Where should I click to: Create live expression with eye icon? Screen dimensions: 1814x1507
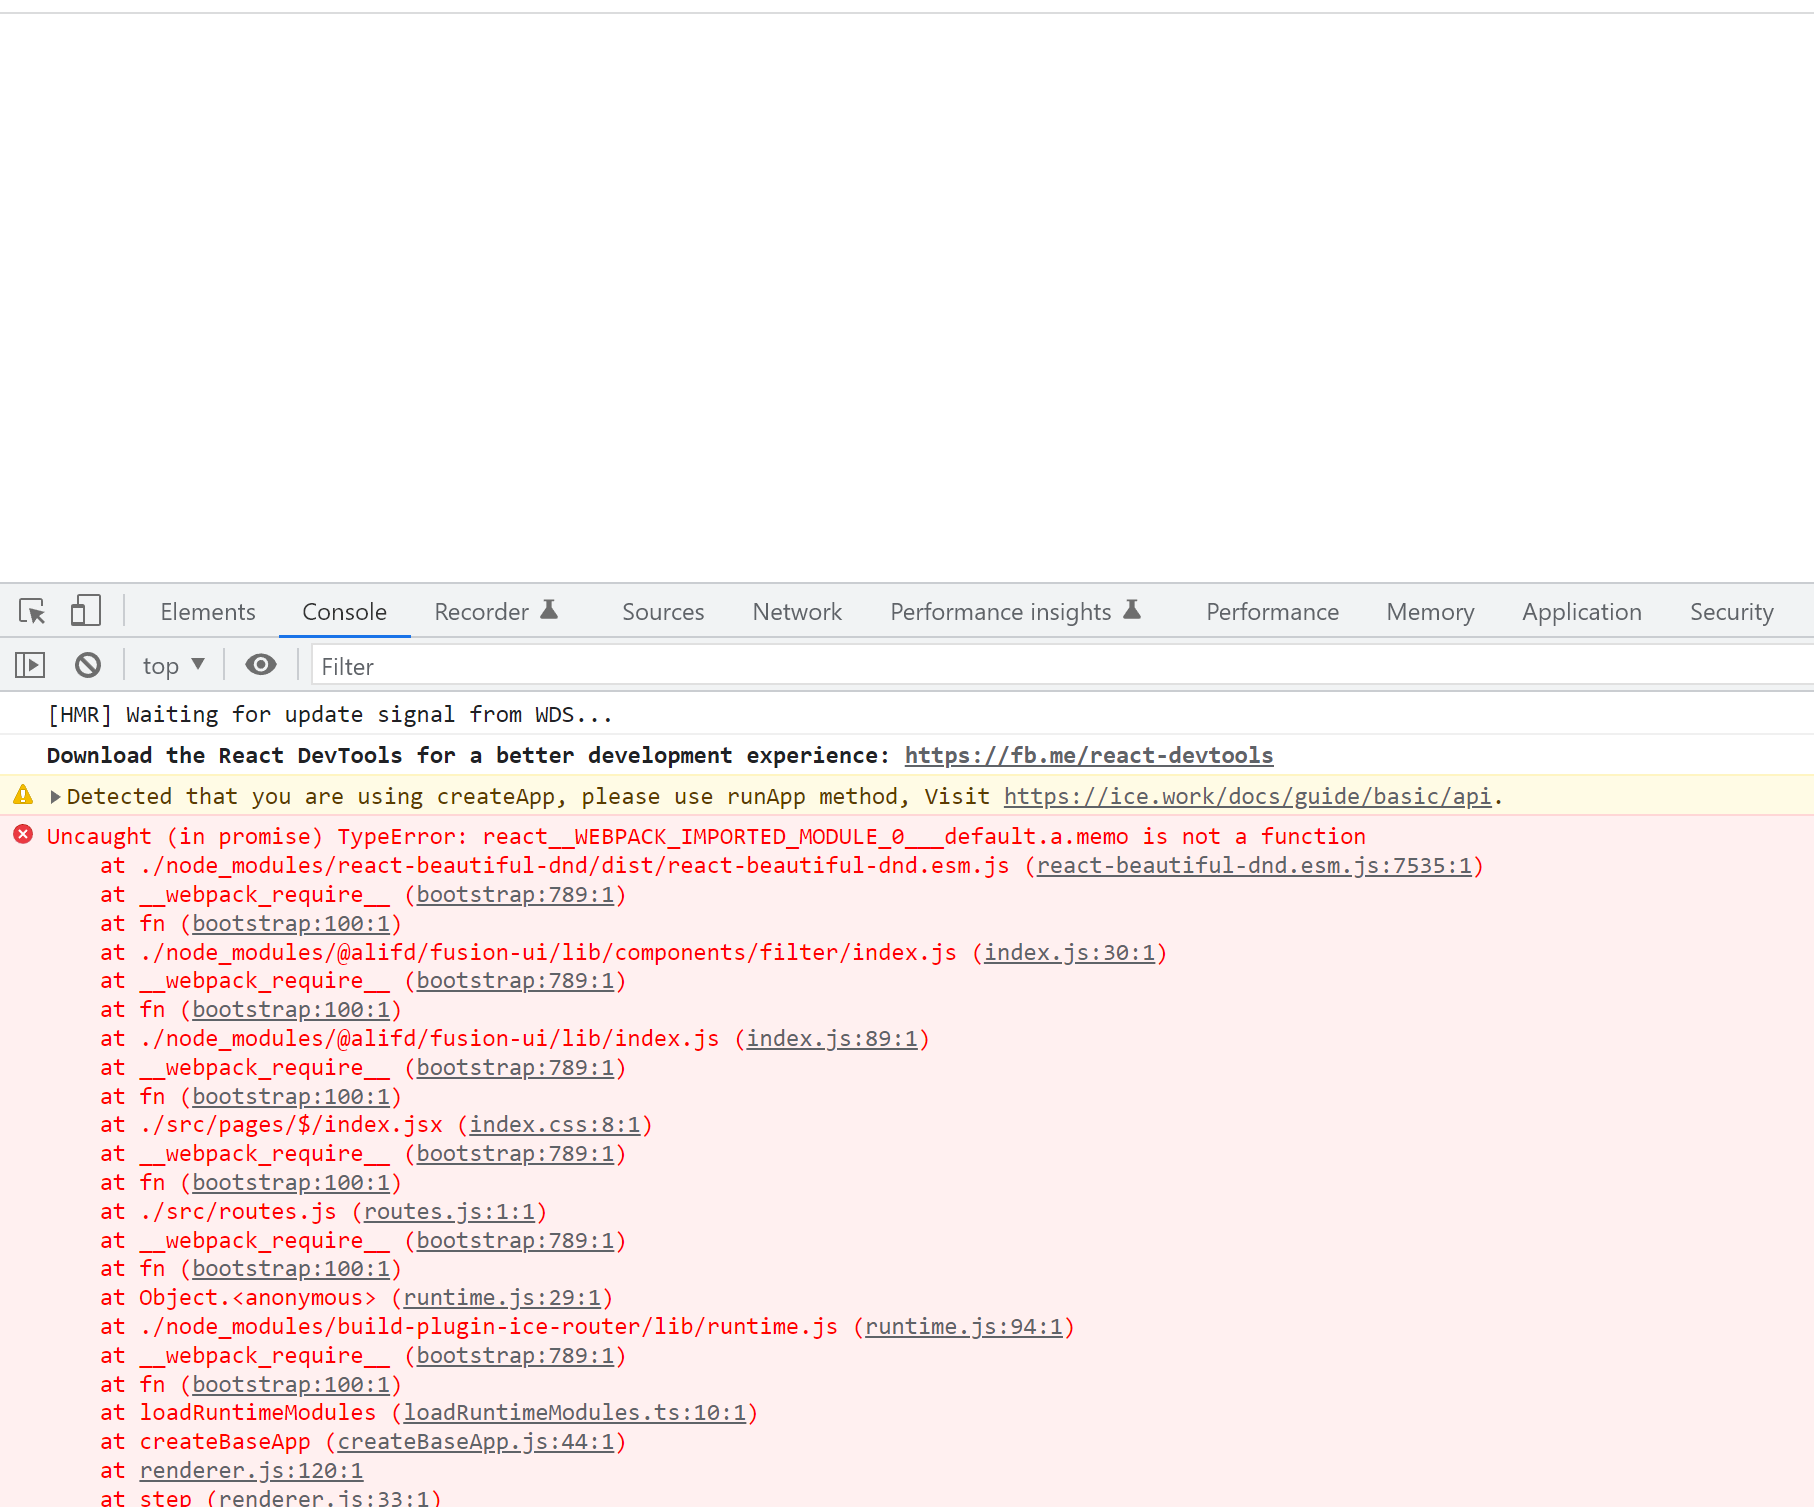click(x=261, y=665)
